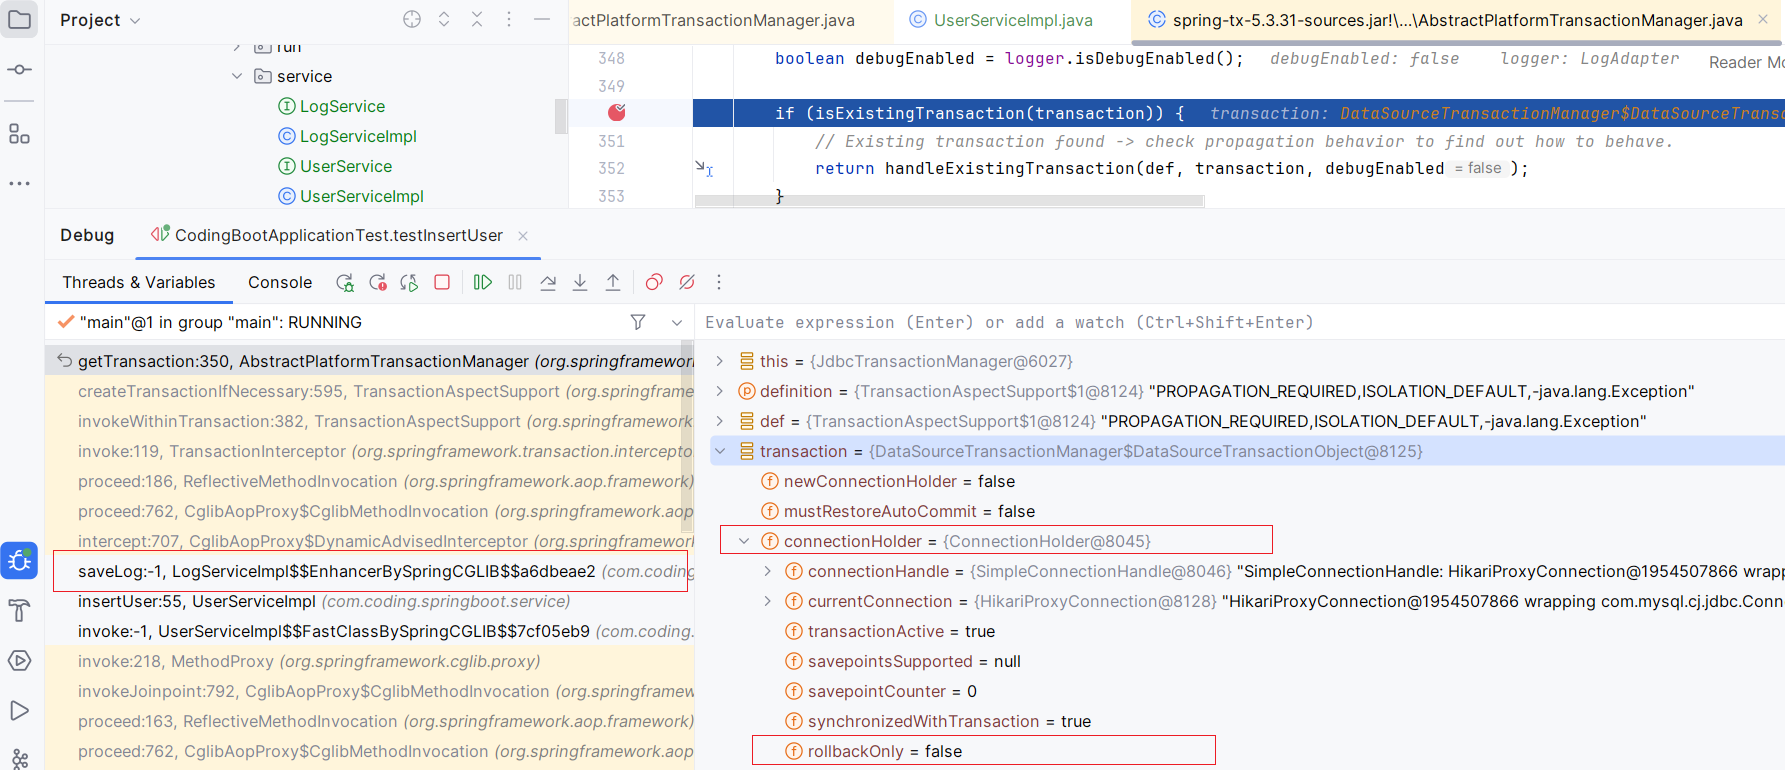Expand the currentConnection node
Image resolution: width=1785 pixels, height=770 pixels.
[x=767, y=601]
